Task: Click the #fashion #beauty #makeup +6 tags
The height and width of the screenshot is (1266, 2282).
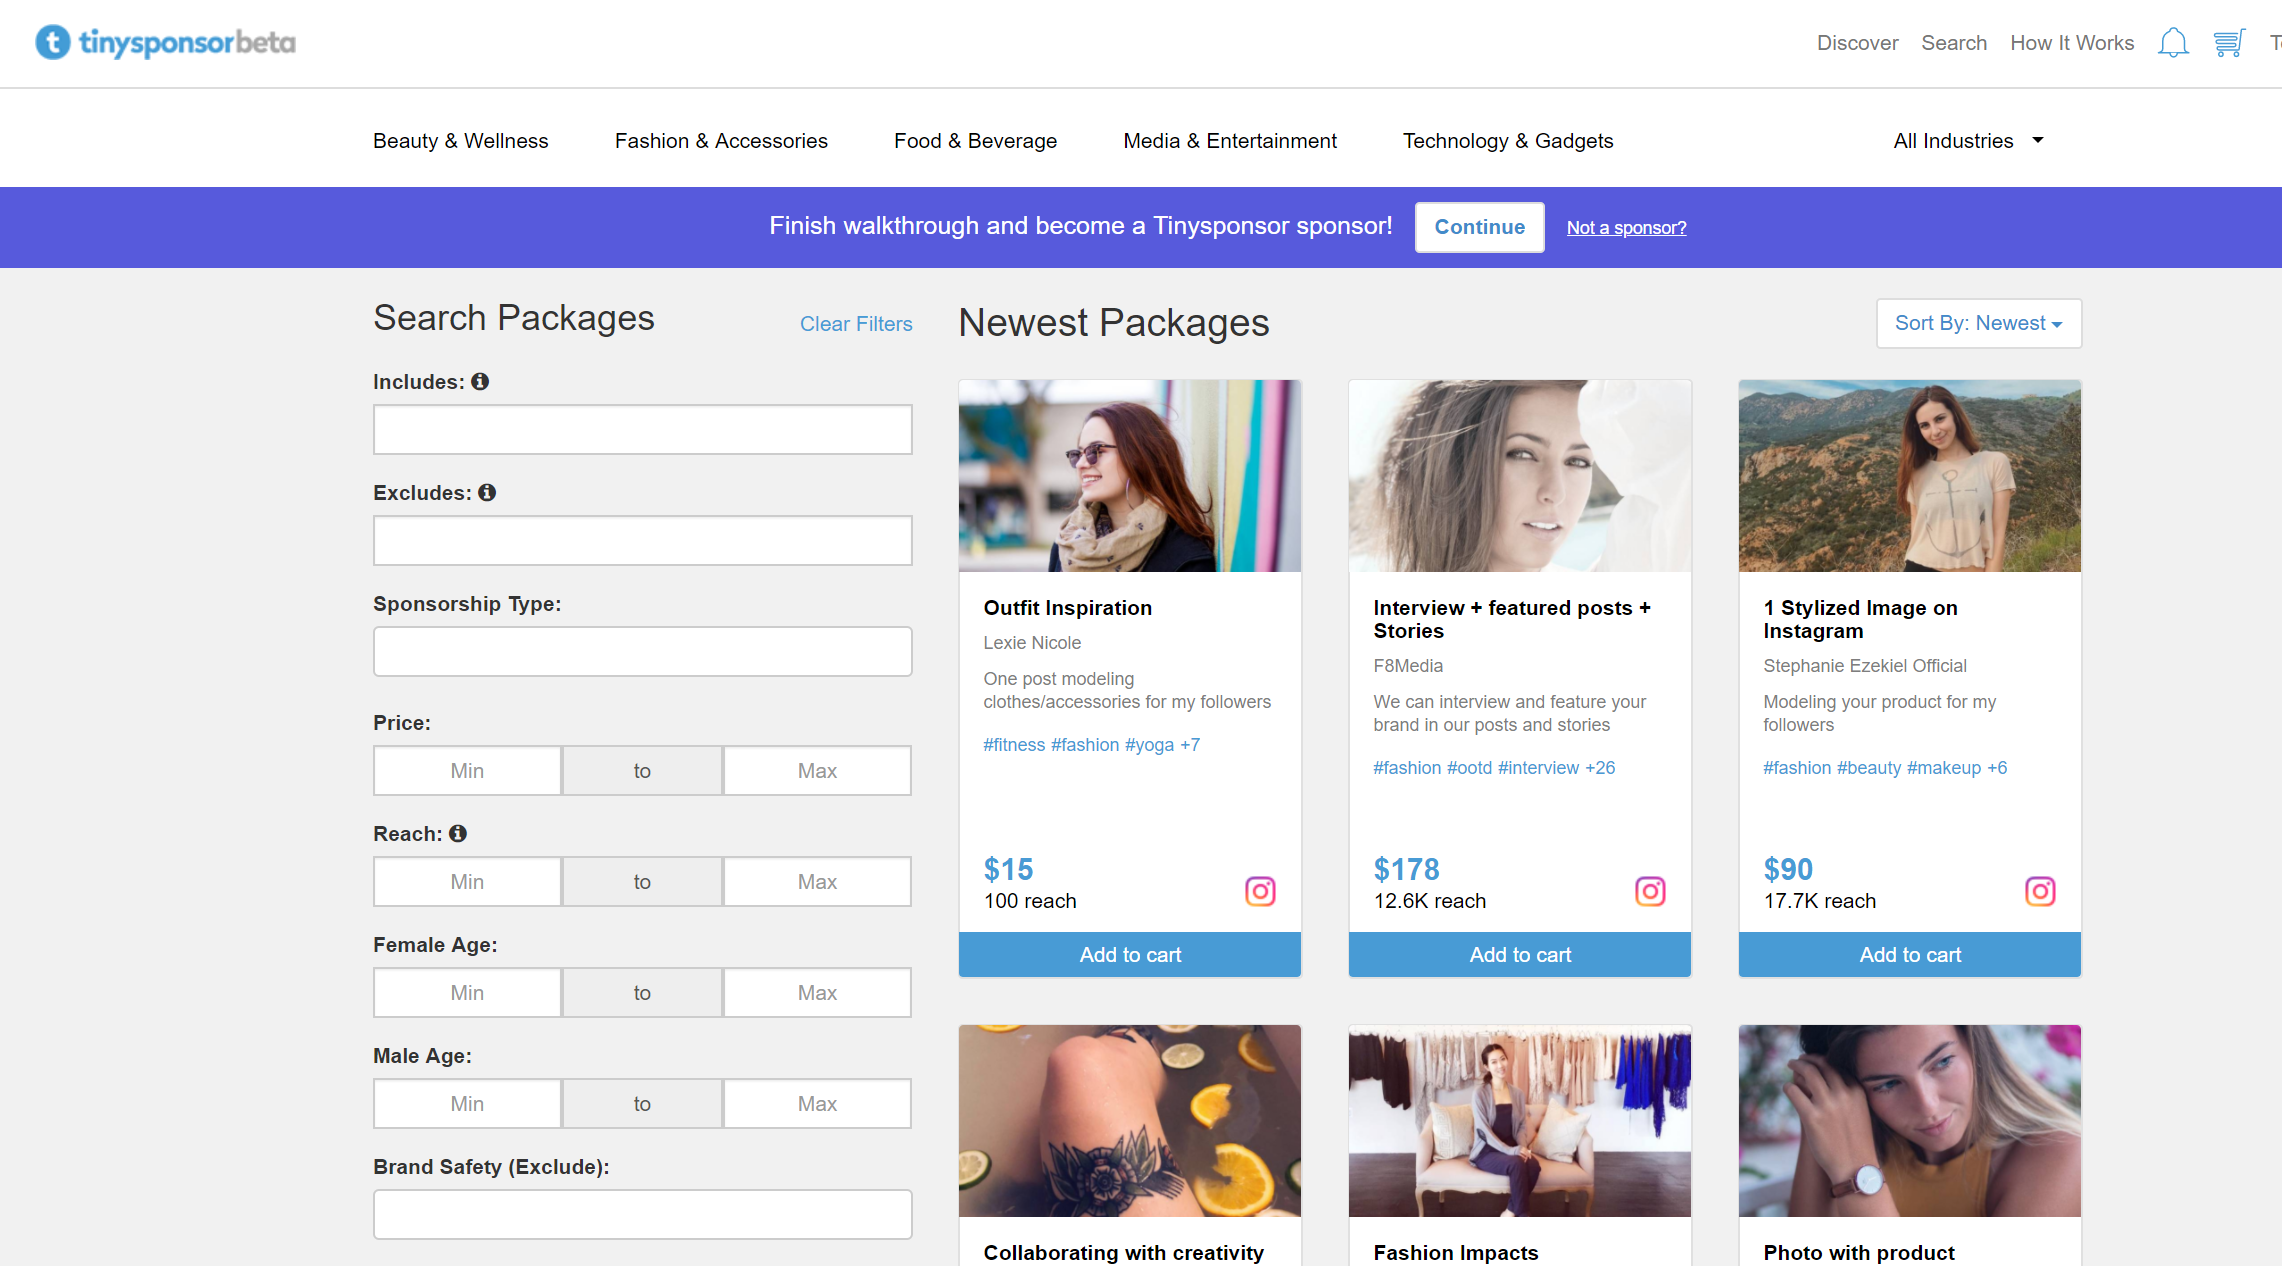Action: [1885, 768]
